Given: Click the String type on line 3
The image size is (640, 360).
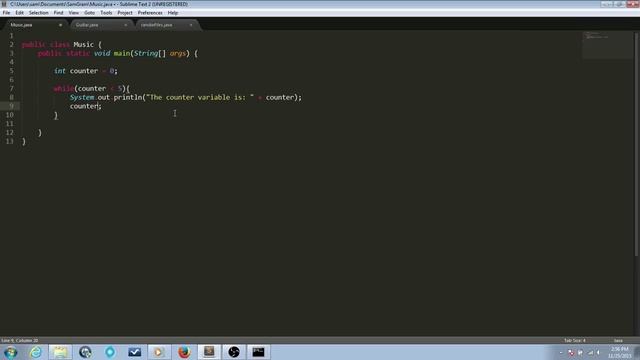Looking at the screenshot, I should tap(146, 53).
